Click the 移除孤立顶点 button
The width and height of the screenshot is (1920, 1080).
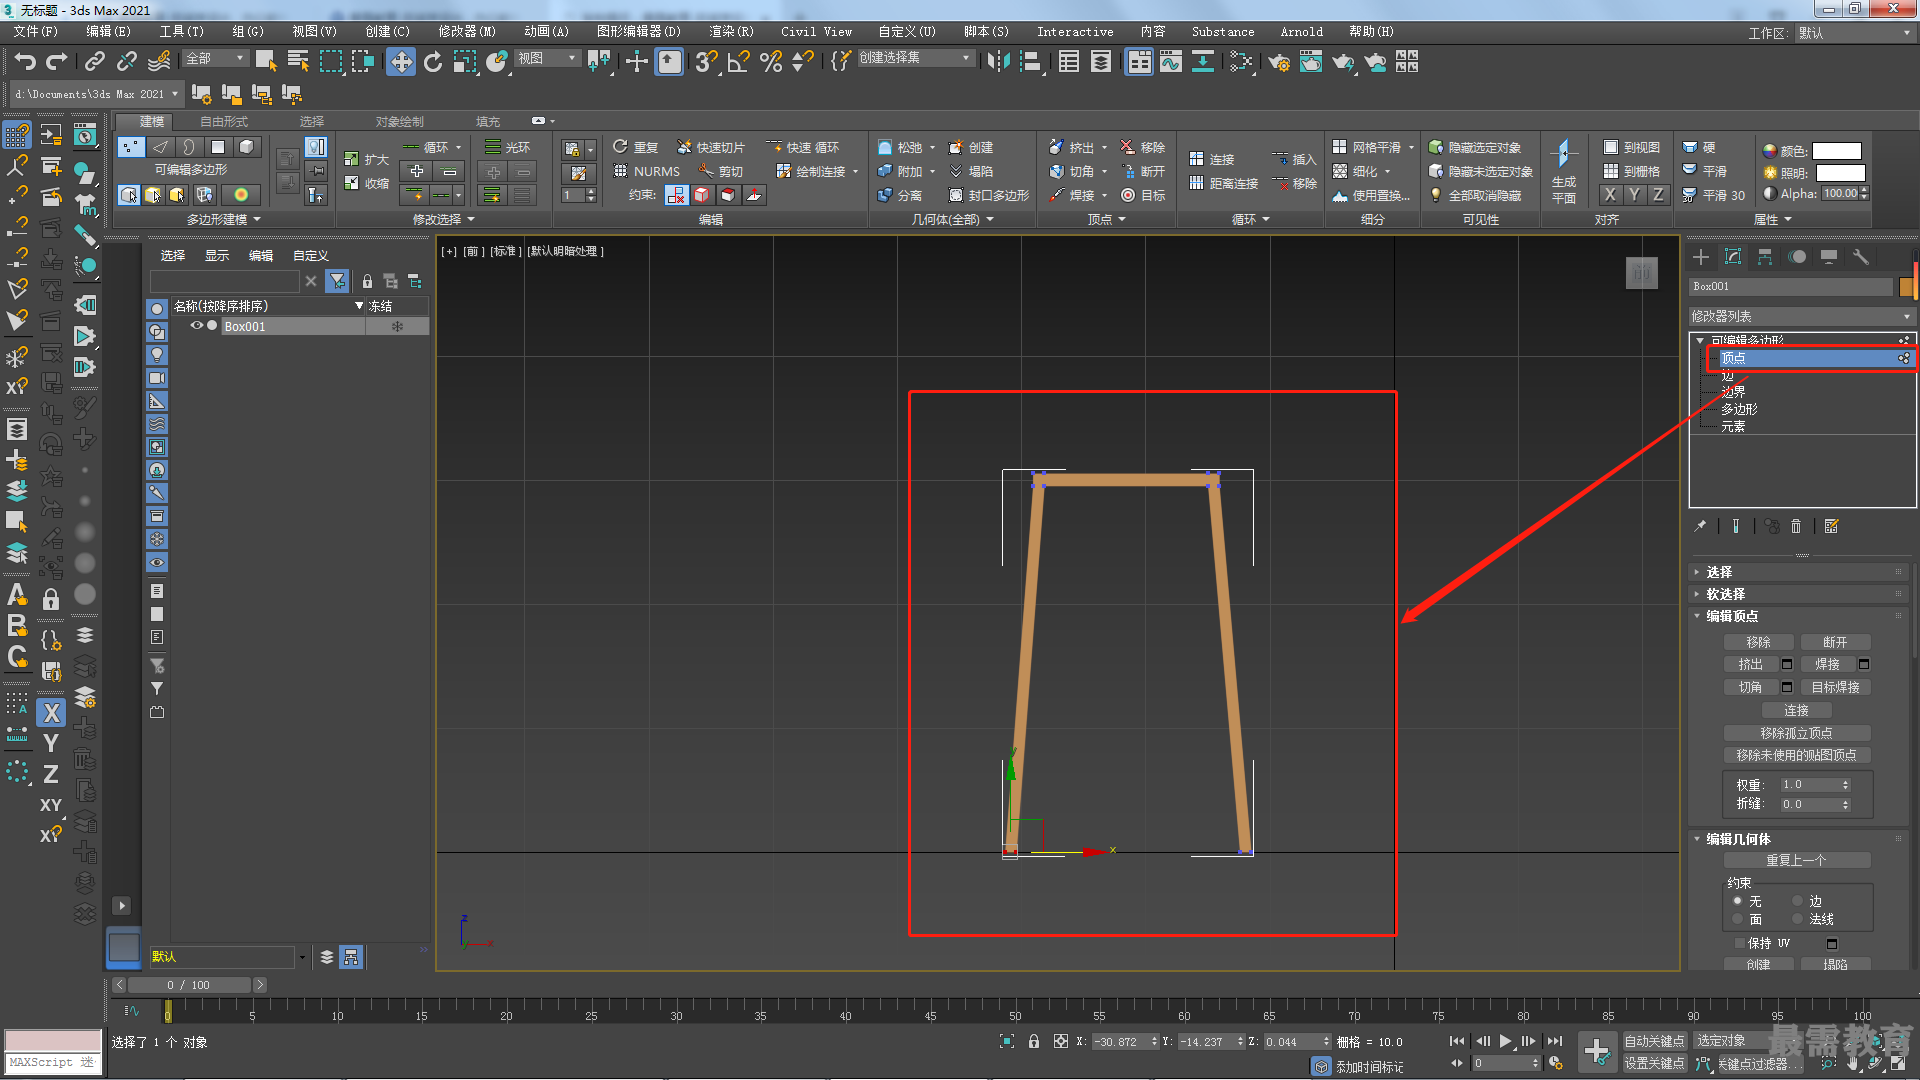click(x=1796, y=733)
